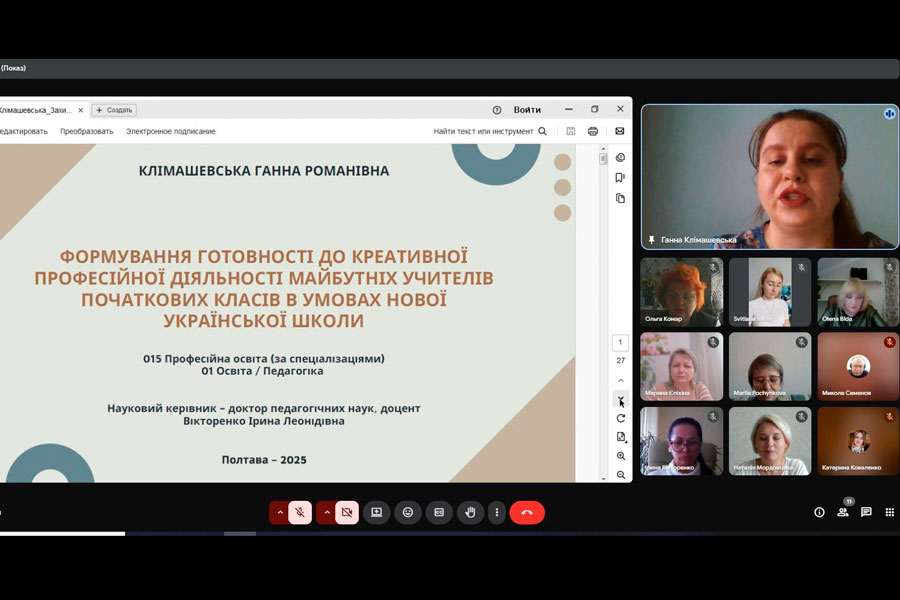Viewport: 900px width, 600px height.
Task: Click the text 01 Освіта / Педагогіка
Action: tap(262, 371)
